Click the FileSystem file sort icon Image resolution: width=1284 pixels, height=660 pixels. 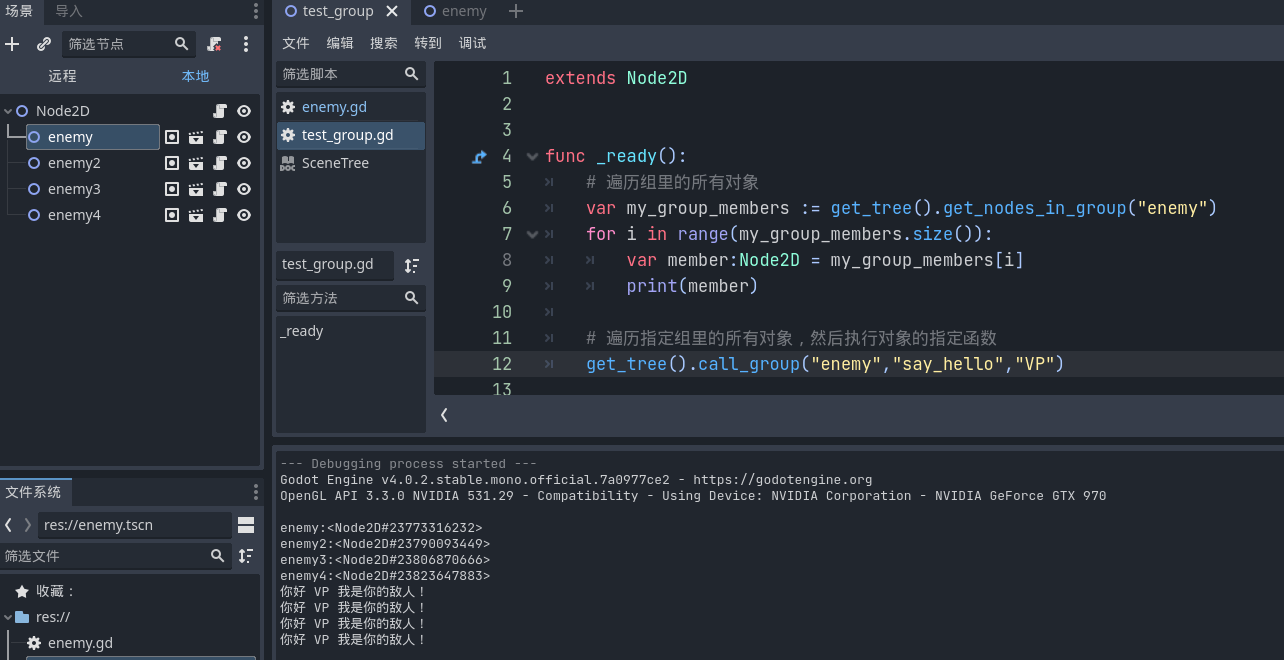pyautogui.click(x=246, y=556)
